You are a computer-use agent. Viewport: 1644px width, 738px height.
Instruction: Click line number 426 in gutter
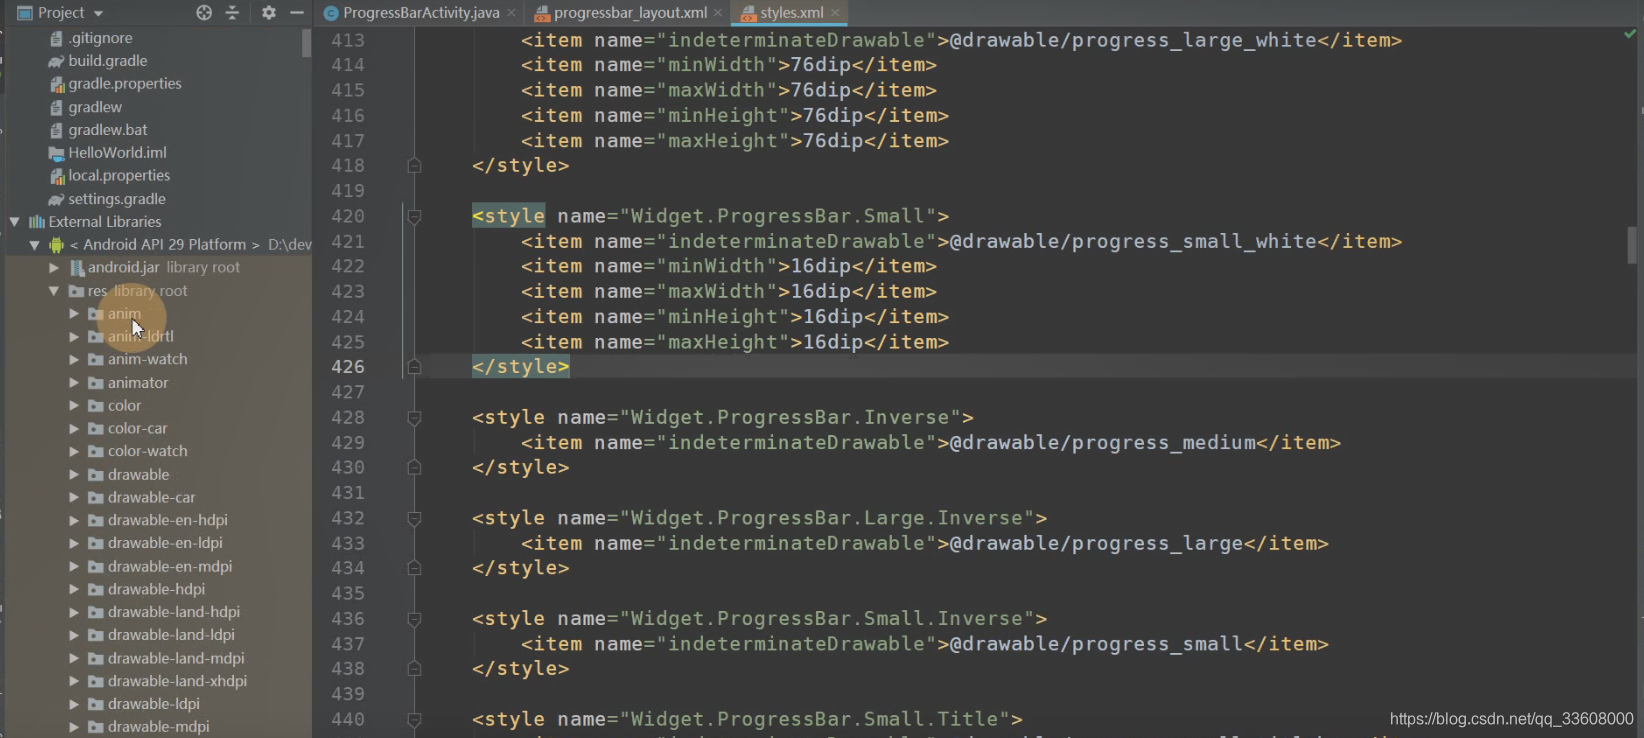tap(348, 367)
